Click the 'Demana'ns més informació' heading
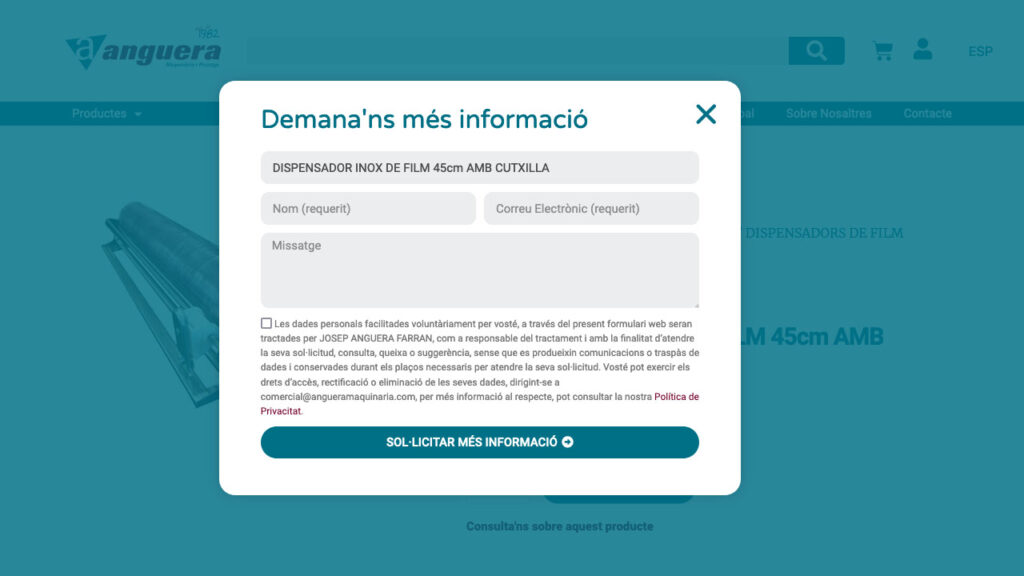This screenshot has height=576, width=1024. click(424, 119)
